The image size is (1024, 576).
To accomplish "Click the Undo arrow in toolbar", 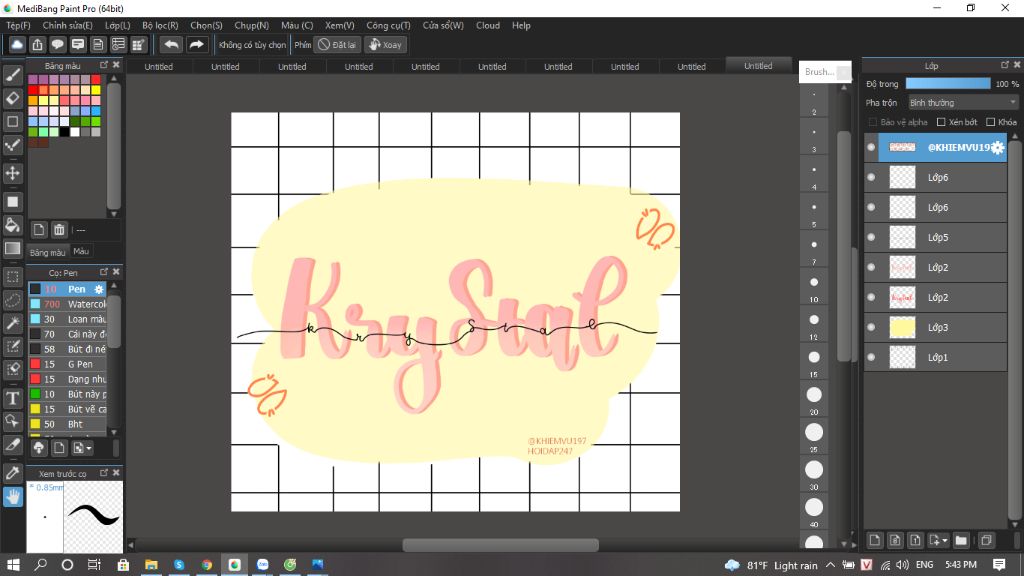I will point(171,44).
